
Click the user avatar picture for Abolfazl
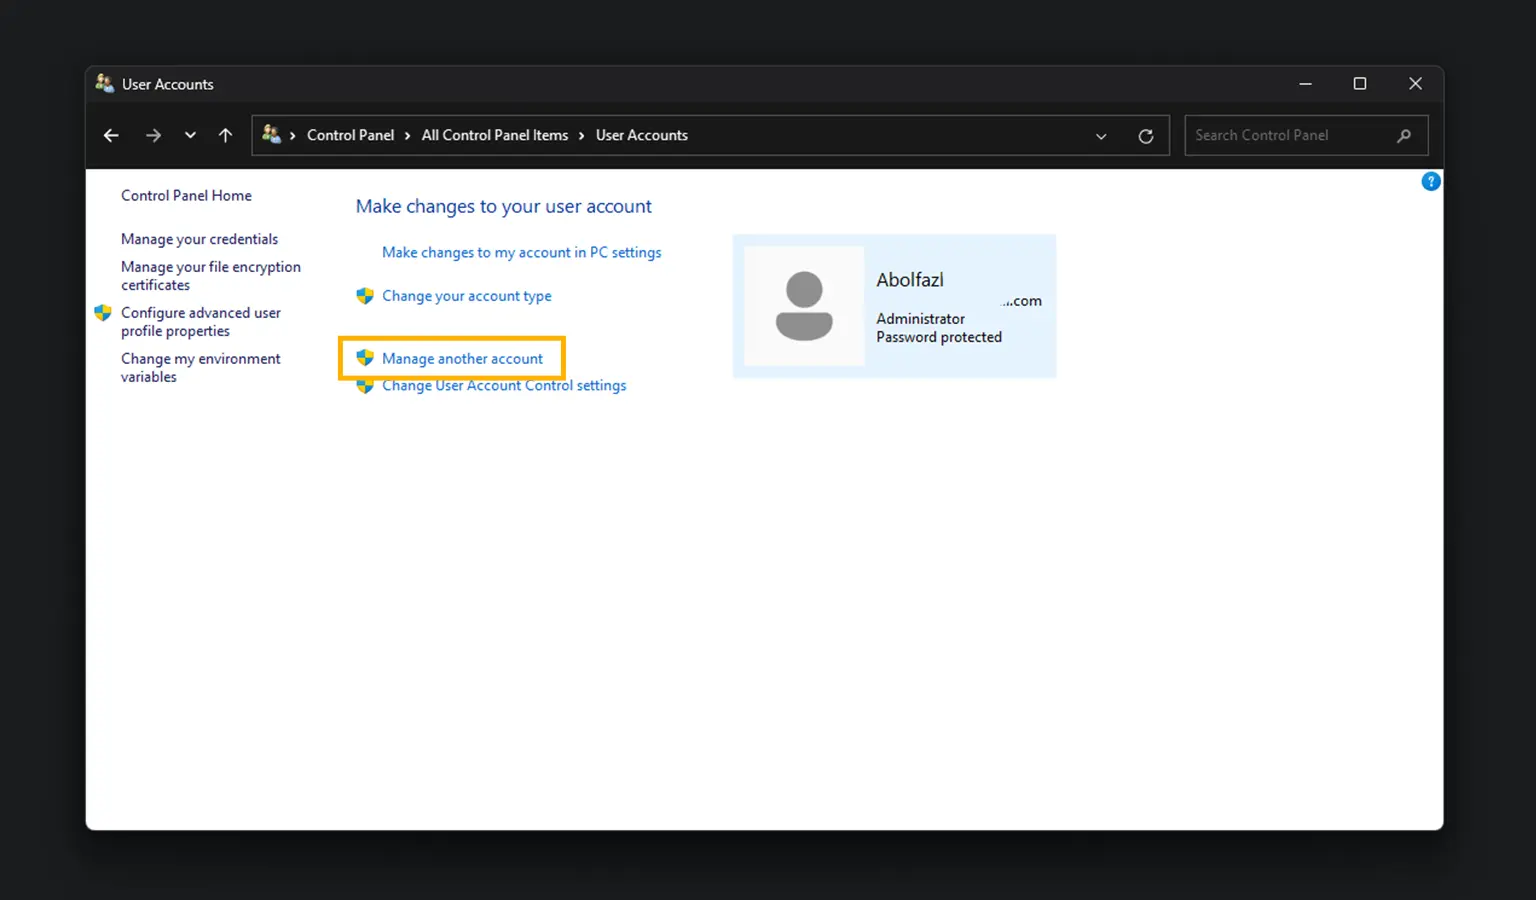point(804,306)
